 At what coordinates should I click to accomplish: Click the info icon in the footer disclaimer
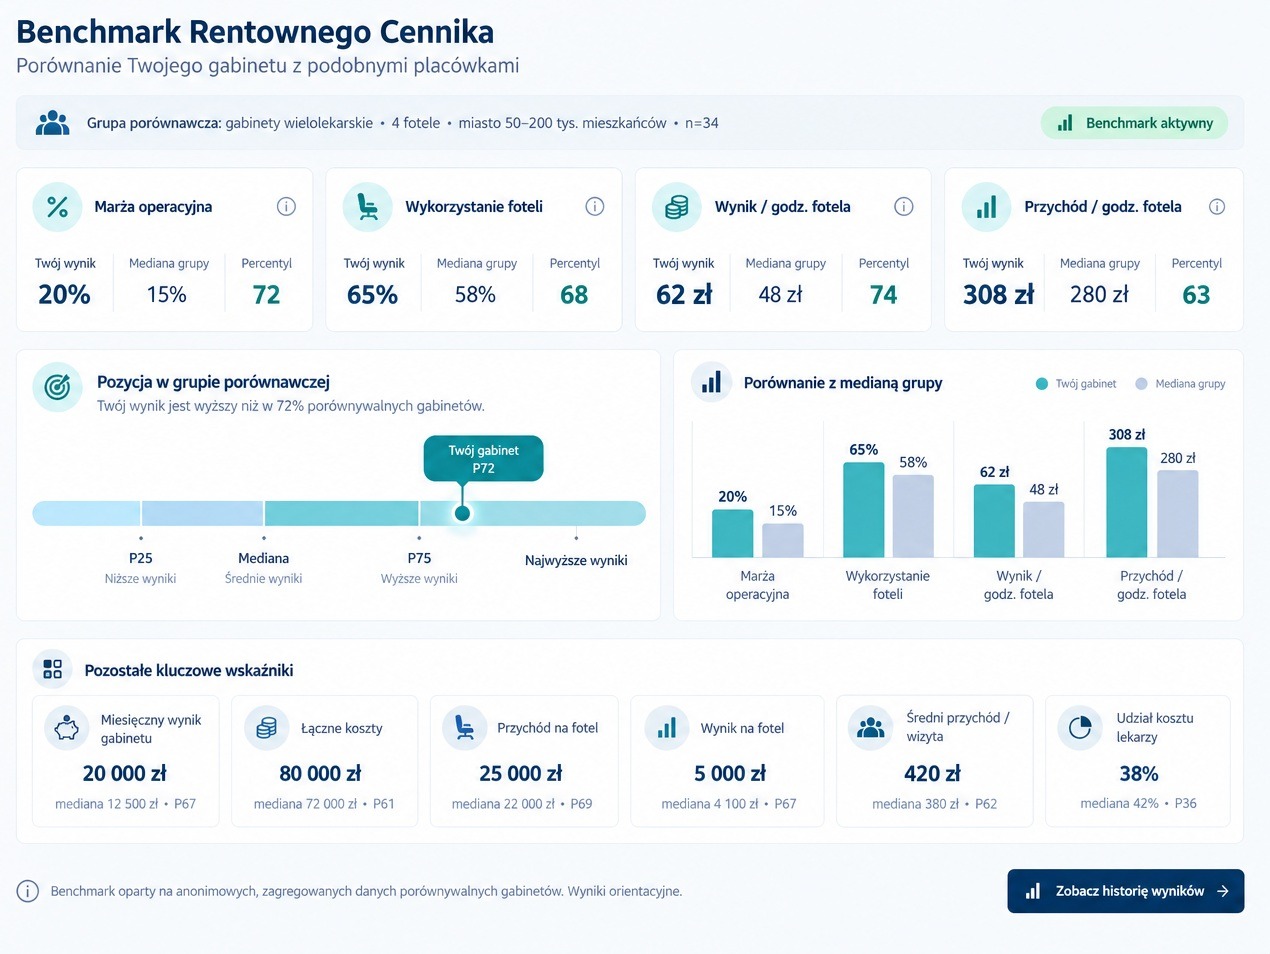tap(28, 891)
